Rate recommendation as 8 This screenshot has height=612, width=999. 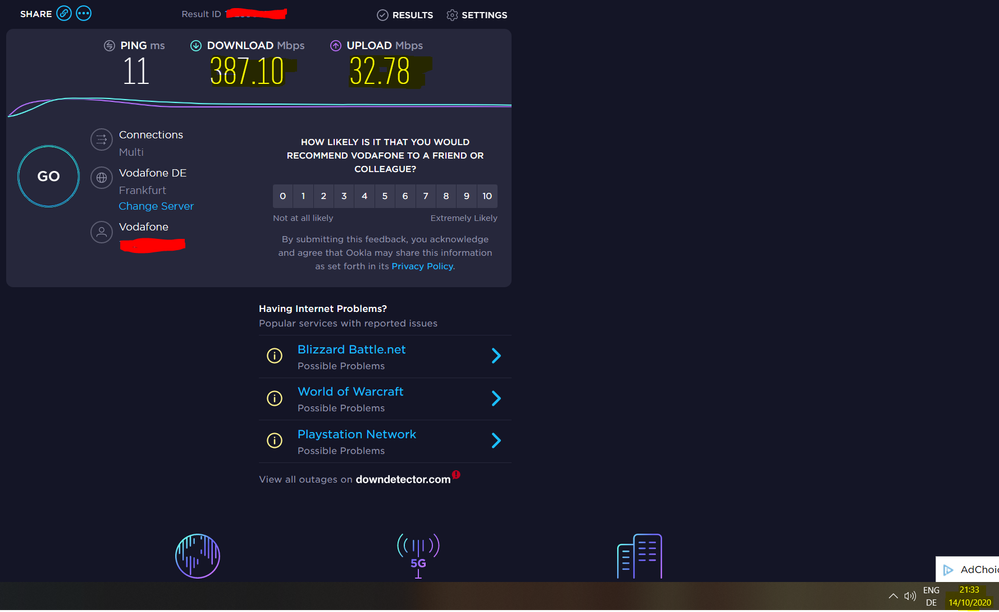coord(446,196)
